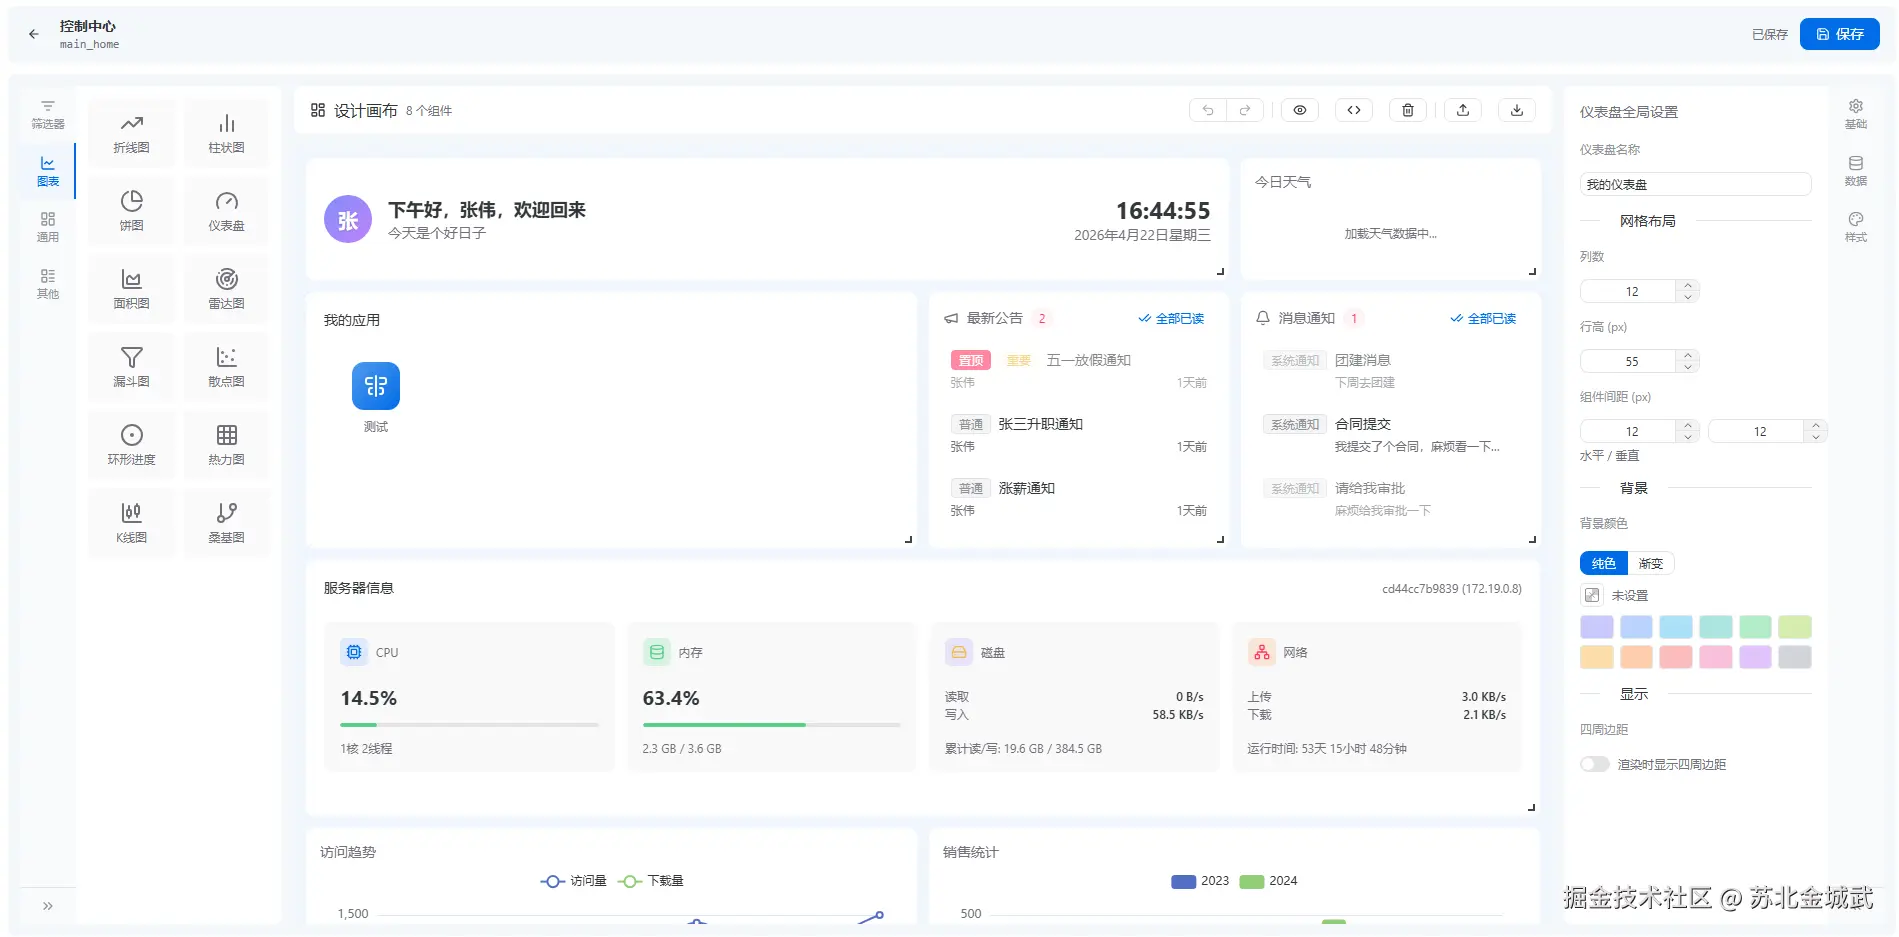Image resolution: width=1899 pixels, height=937 pixels.
Task: Expand the left sidebar with double chevron
Action: tap(47, 906)
